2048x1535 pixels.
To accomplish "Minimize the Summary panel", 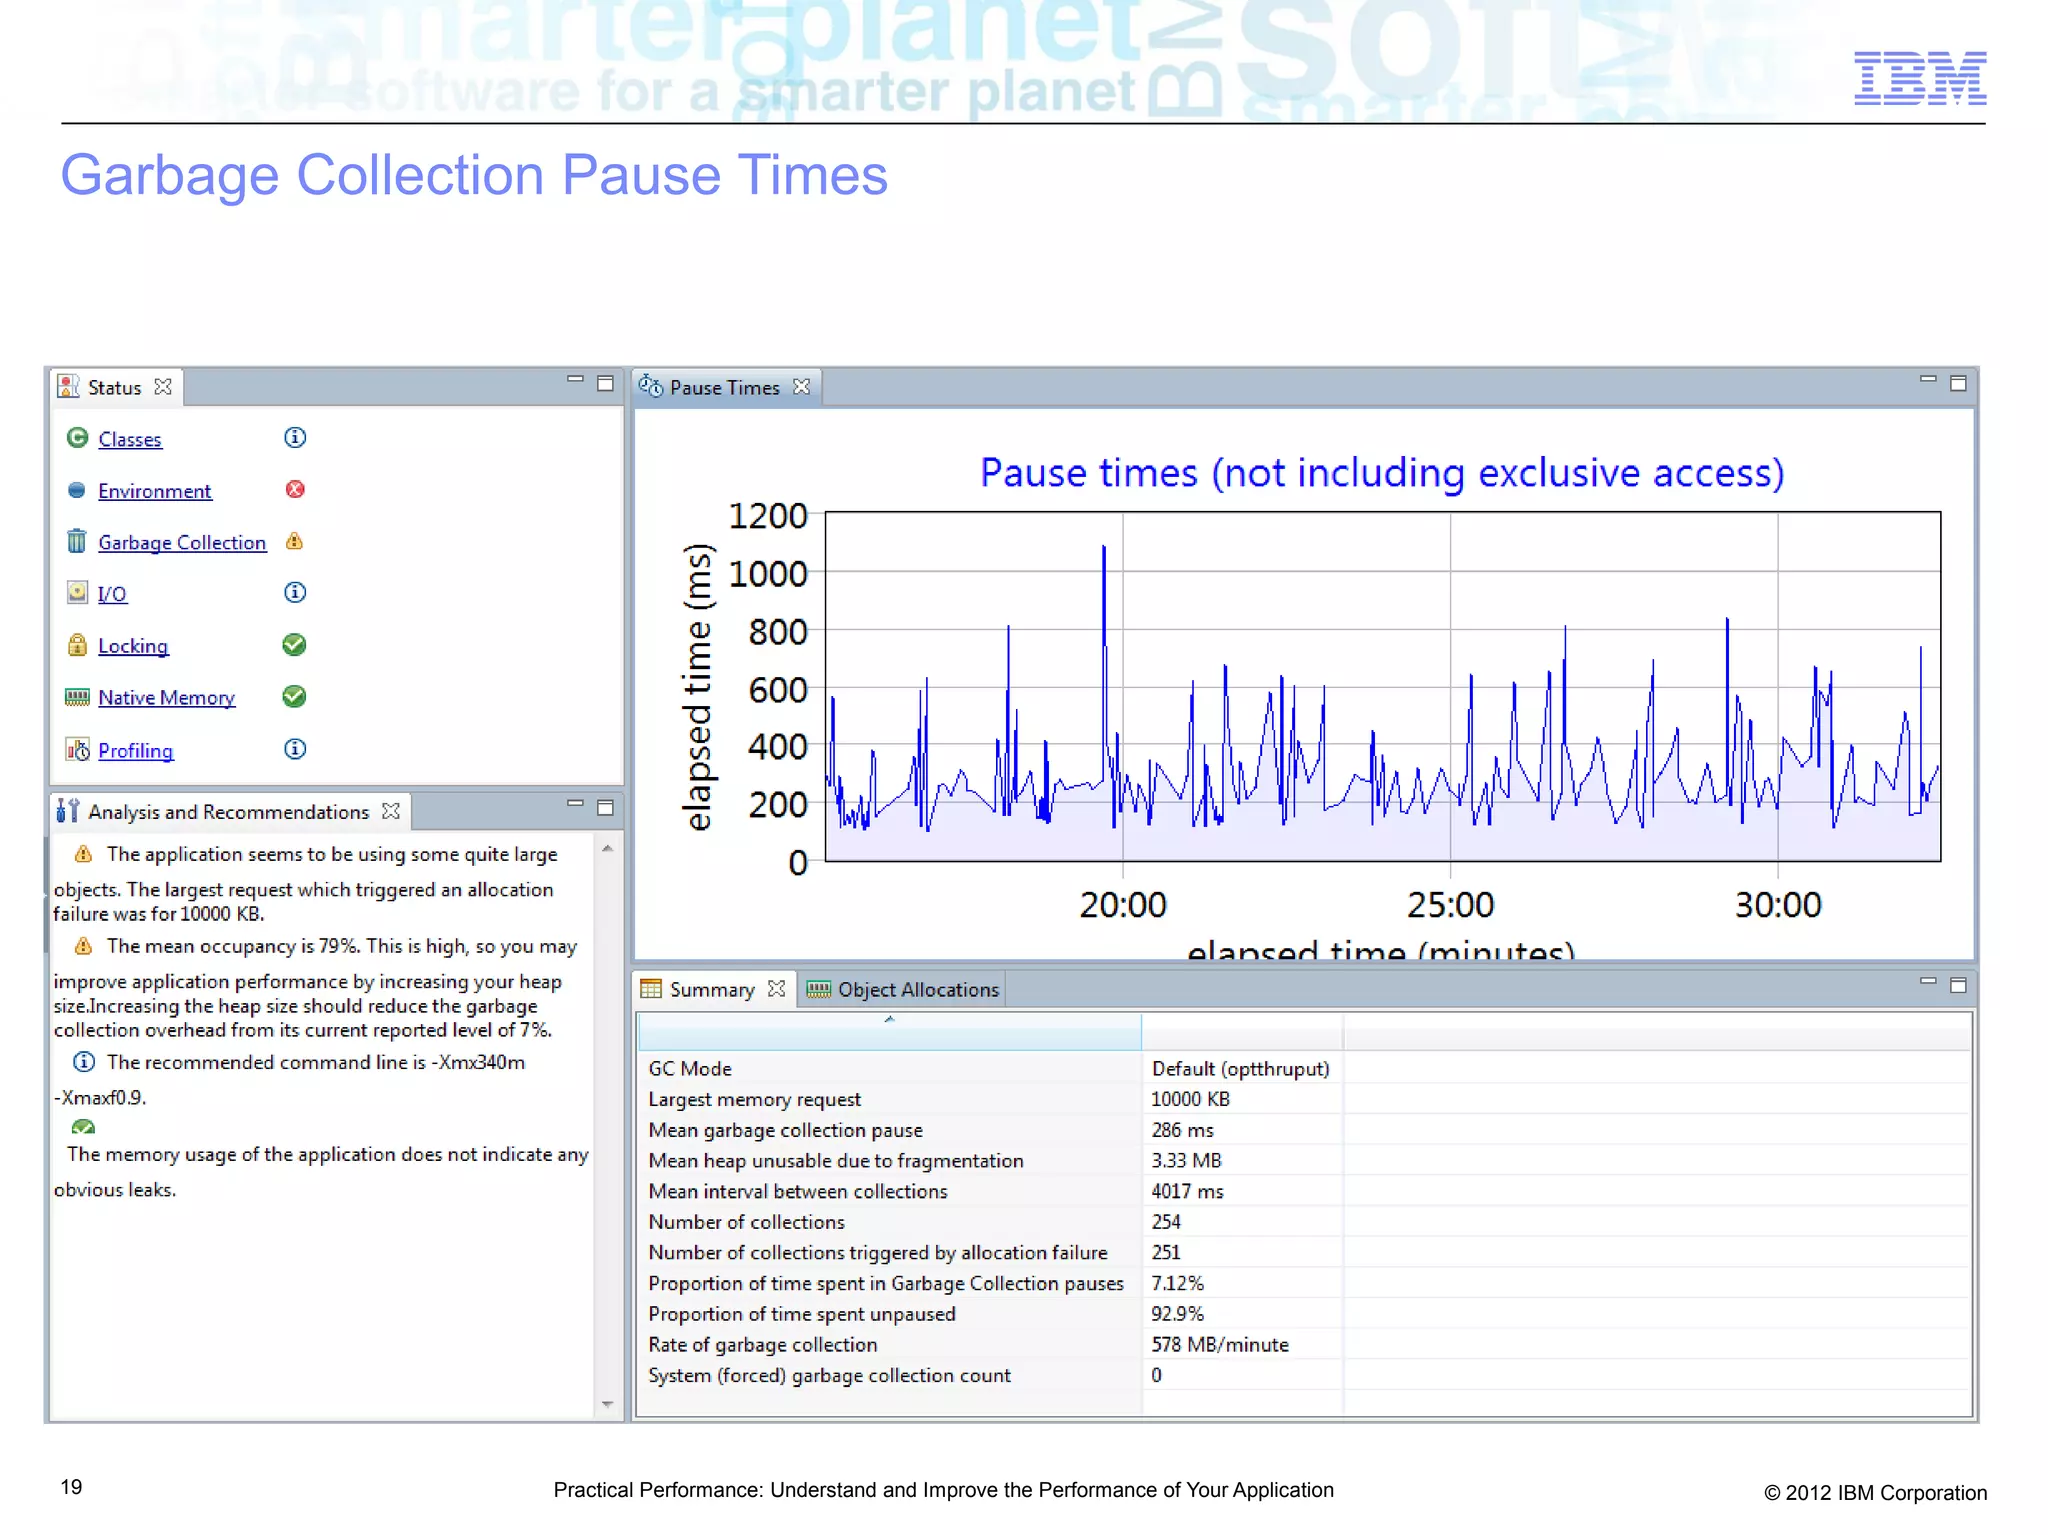I will click(x=1928, y=982).
